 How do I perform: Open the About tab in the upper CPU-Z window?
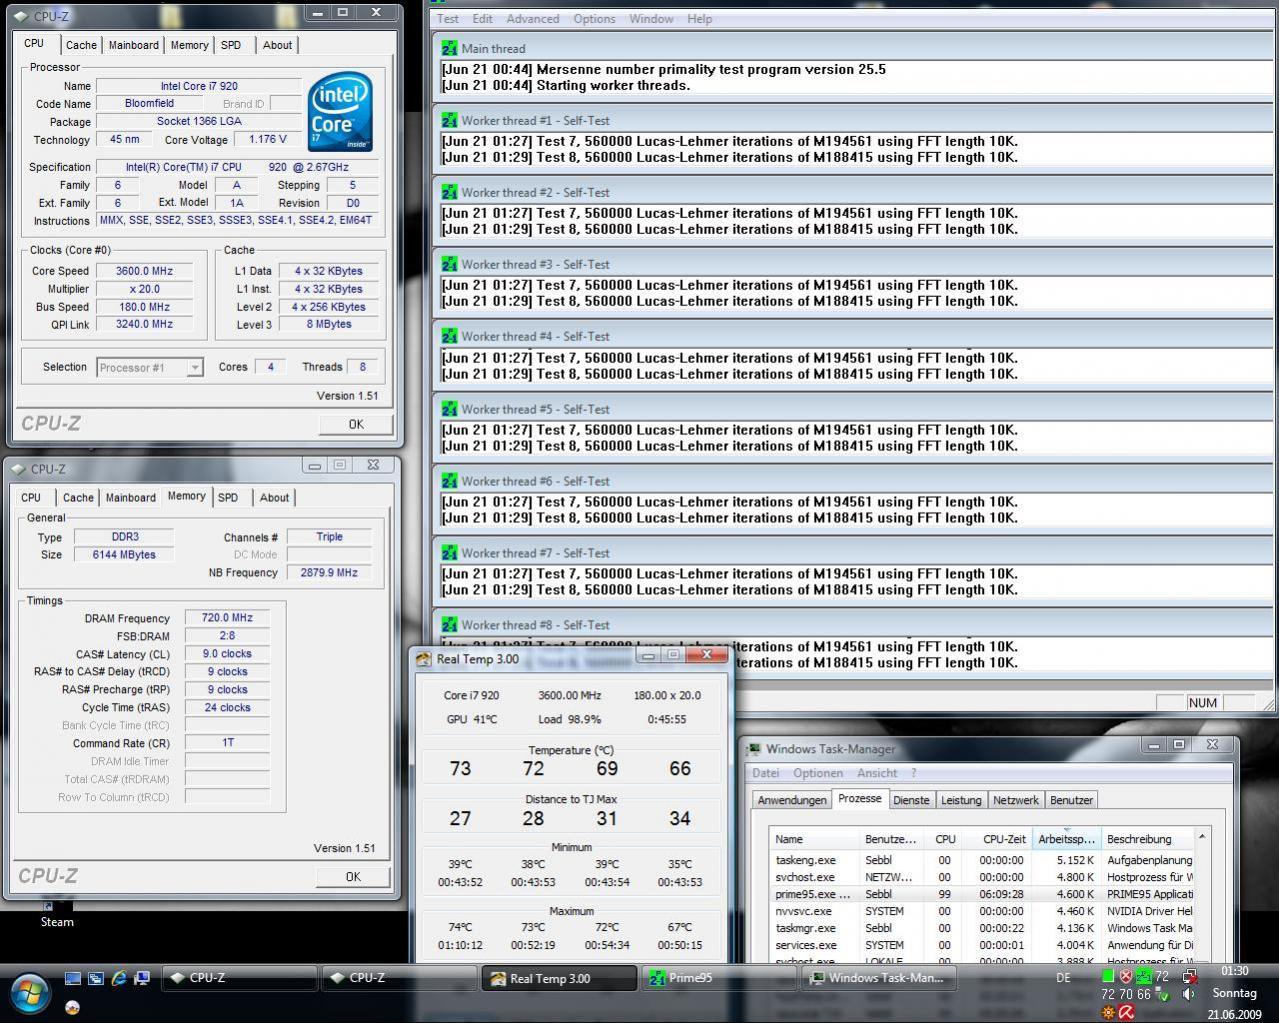tap(277, 45)
